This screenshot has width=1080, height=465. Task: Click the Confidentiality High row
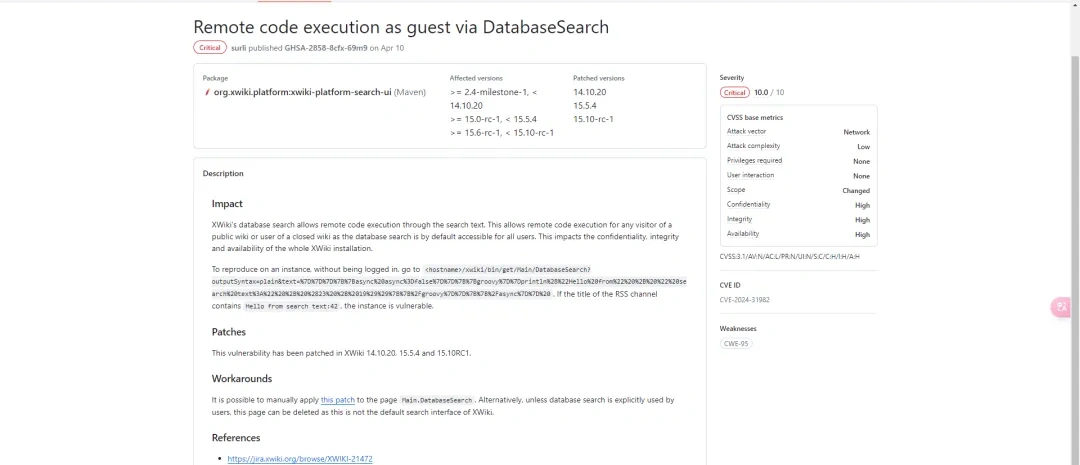coord(798,205)
